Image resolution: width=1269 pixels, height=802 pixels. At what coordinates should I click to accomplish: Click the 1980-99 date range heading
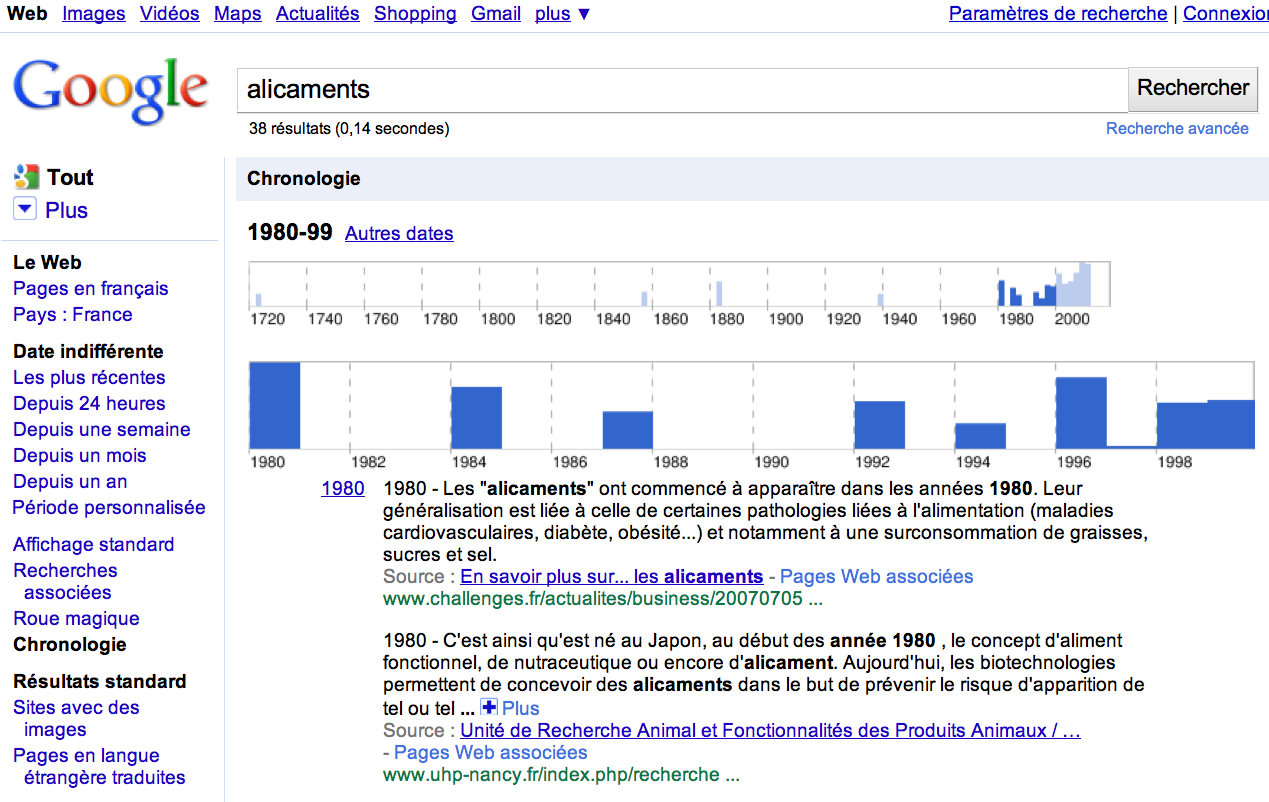[x=290, y=233]
